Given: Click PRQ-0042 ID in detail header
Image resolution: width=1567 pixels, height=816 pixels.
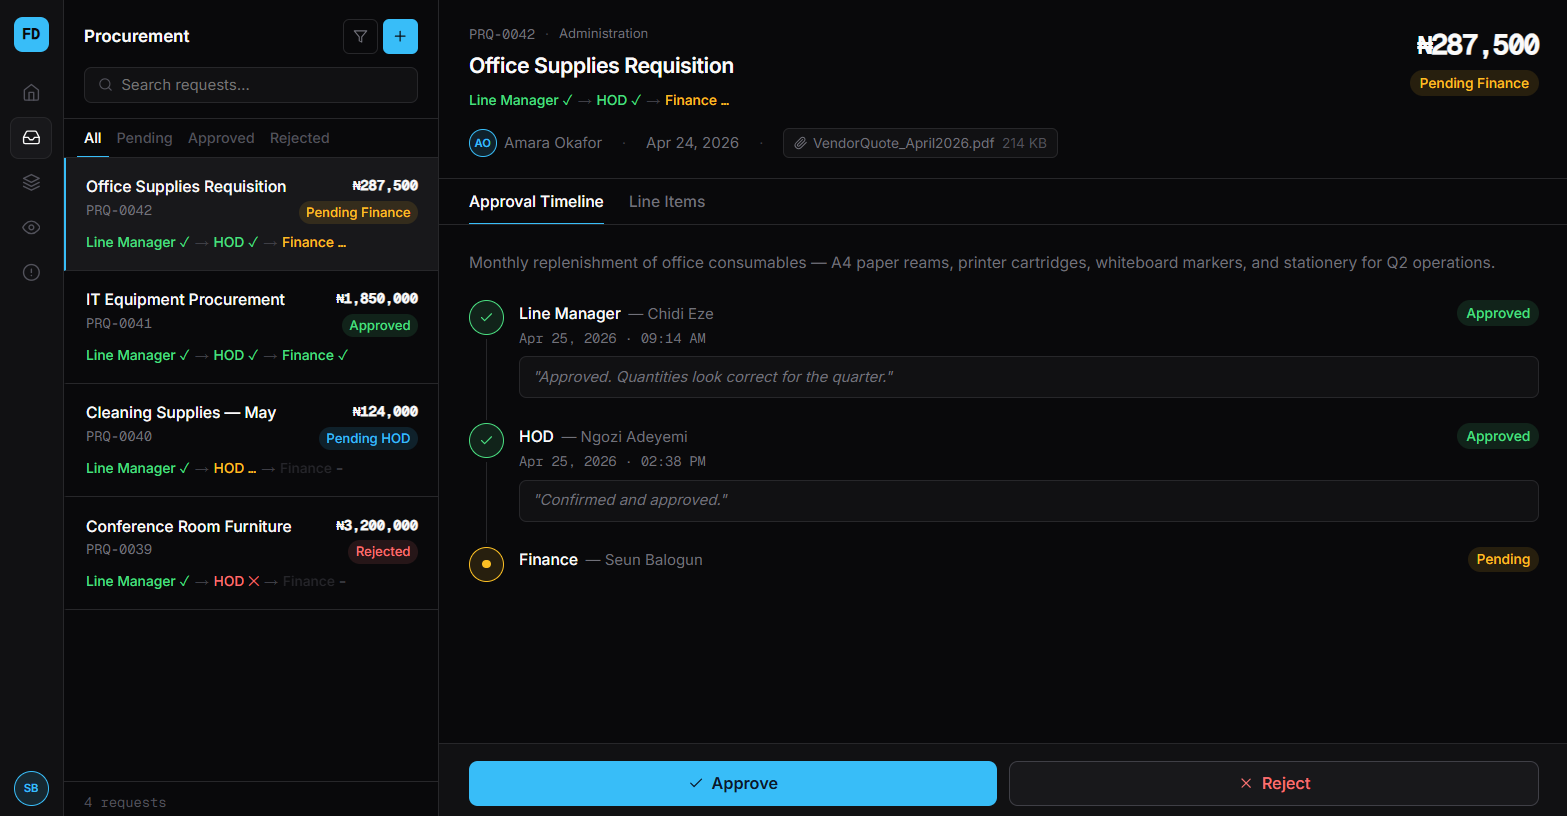Looking at the screenshot, I should coord(502,34).
